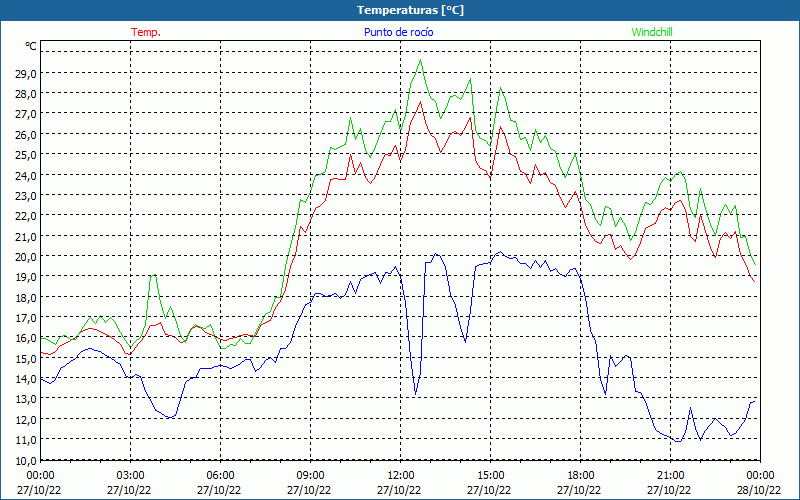Click the 27/10/22 date under 12:00
Viewport: 800px width, 500px height.
click(x=399, y=490)
